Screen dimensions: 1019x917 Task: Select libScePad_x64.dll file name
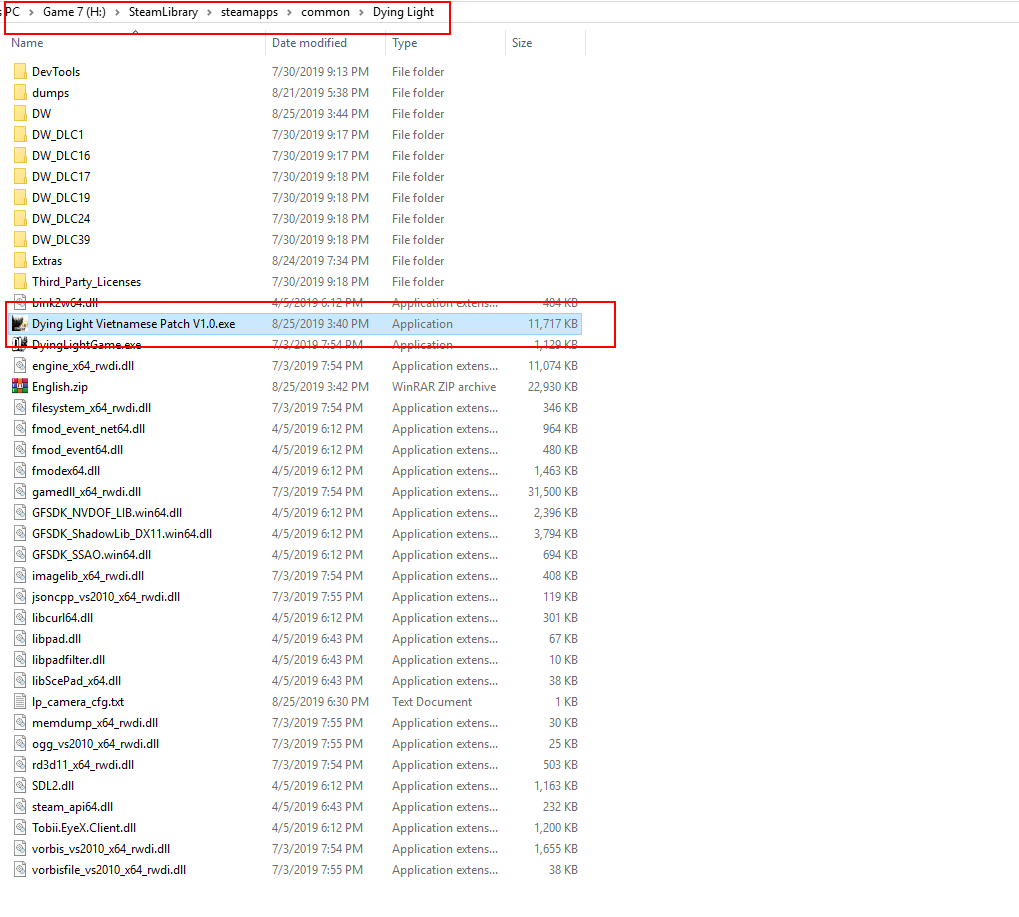click(77, 680)
